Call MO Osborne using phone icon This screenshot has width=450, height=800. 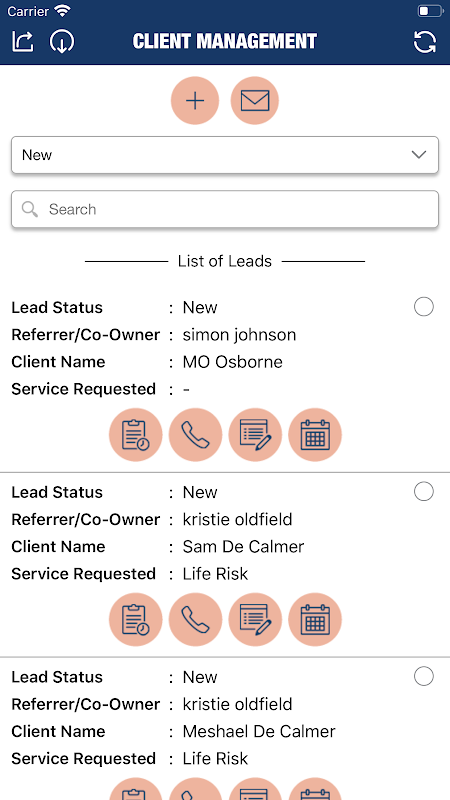(x=195, y=435)
